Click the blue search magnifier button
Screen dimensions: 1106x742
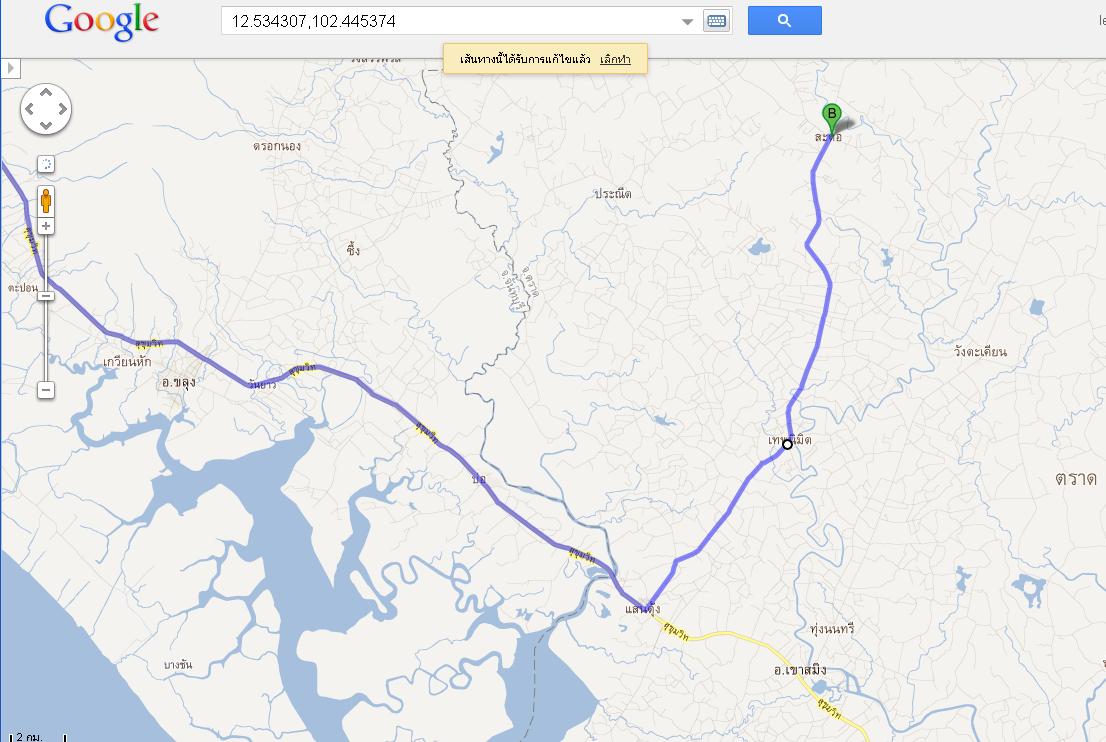point(784,20)
